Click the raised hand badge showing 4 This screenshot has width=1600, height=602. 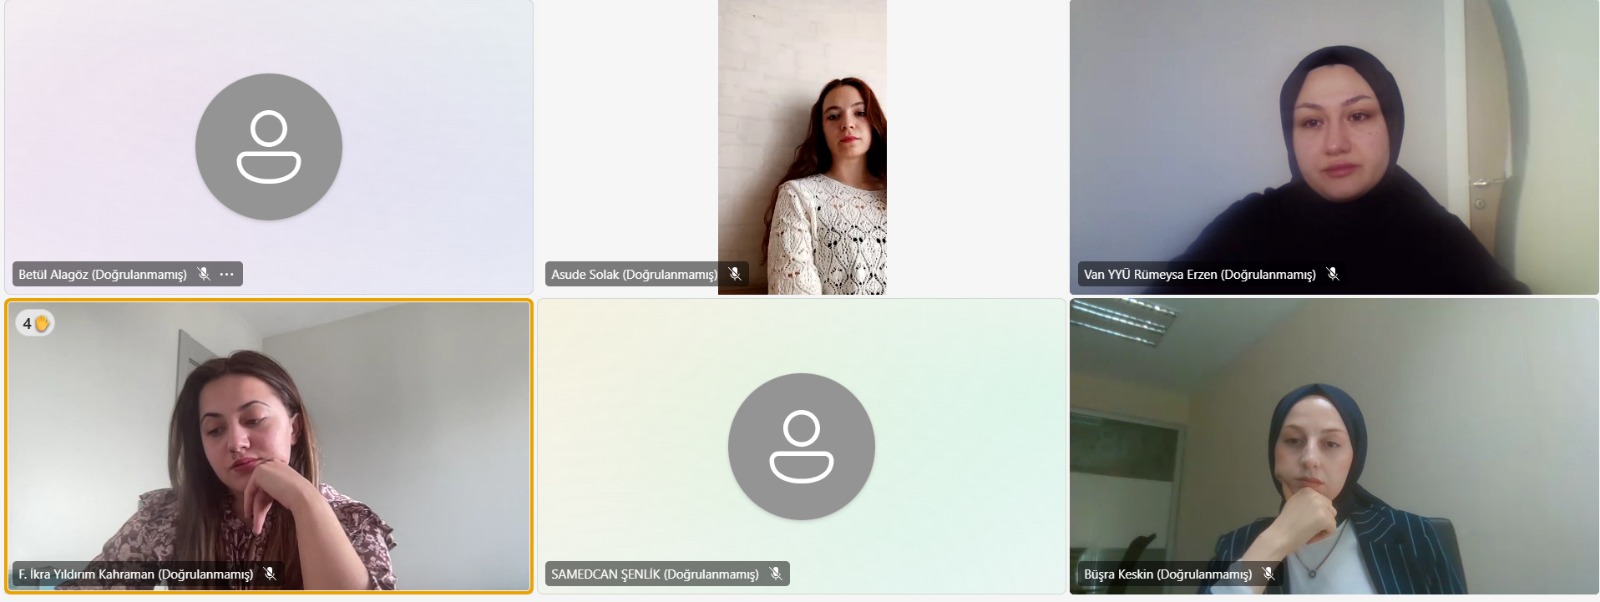tap(35, 323)
